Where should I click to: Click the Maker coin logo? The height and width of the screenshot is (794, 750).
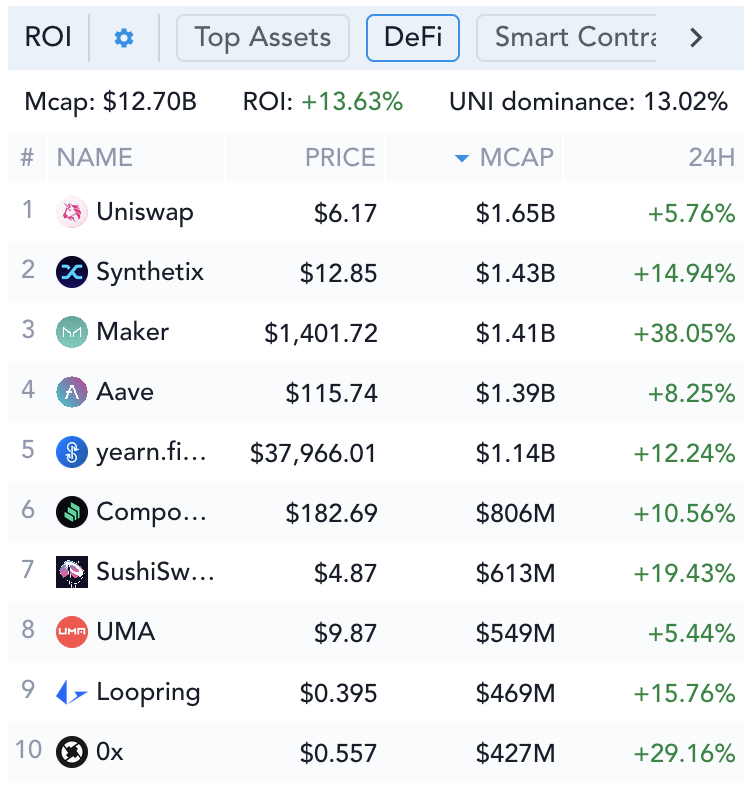pyautogui.click(x=71, y=332)
